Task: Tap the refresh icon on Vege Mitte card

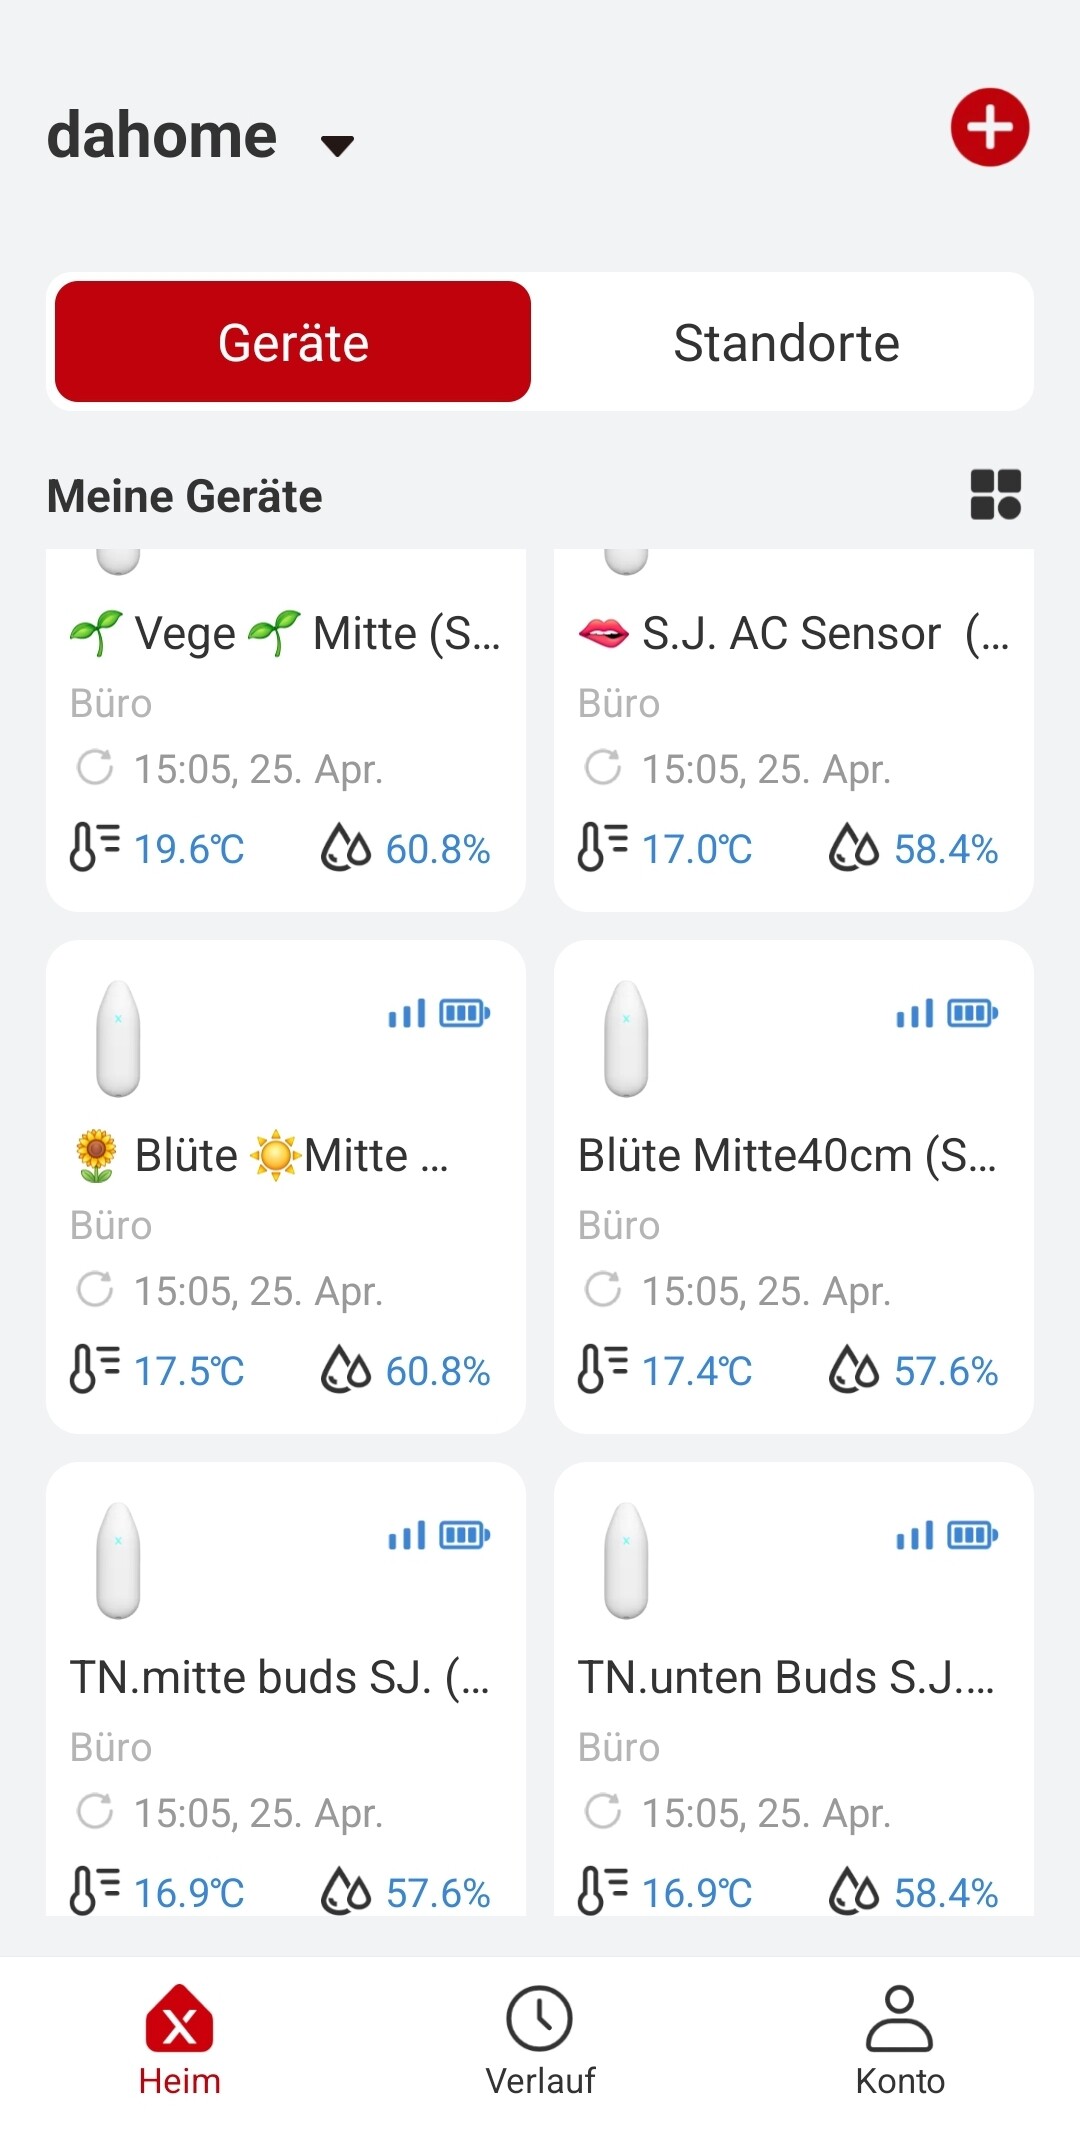Action: point(95,768)
